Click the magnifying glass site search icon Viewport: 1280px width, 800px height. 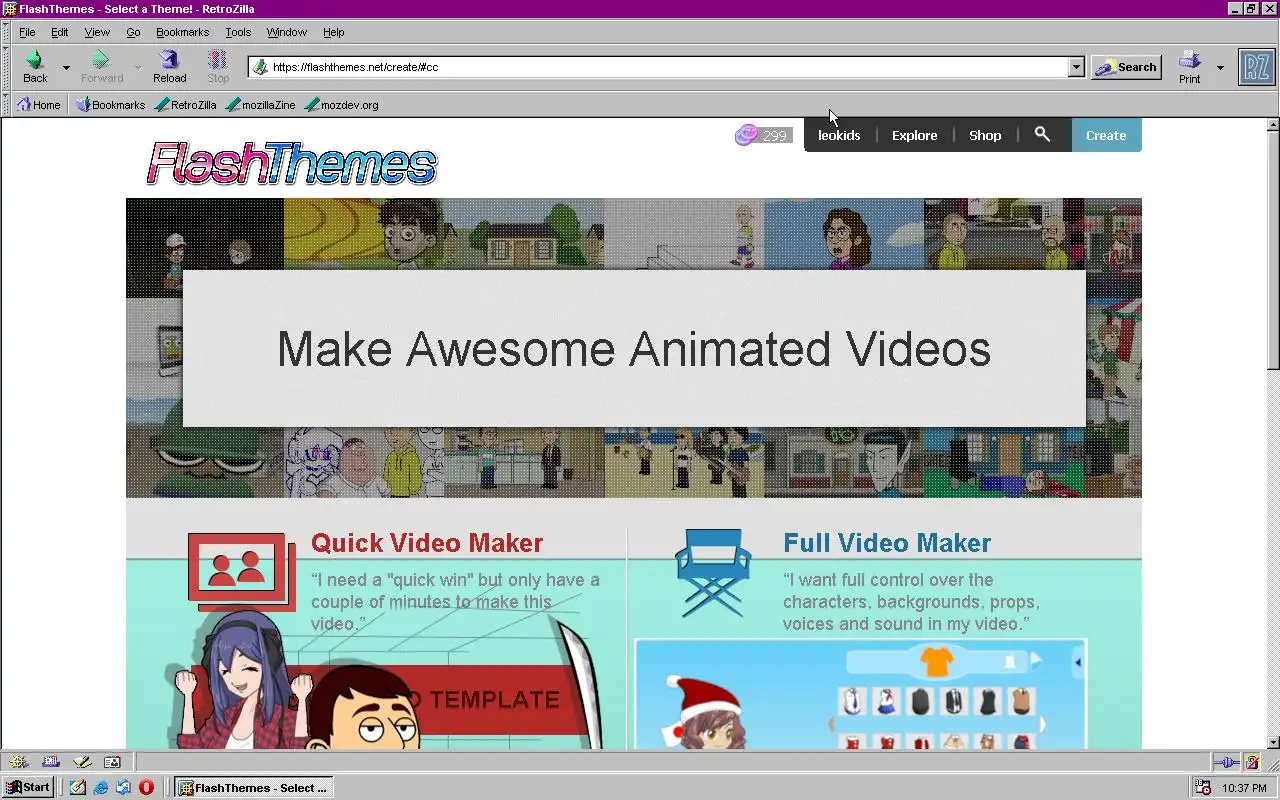1042,134
